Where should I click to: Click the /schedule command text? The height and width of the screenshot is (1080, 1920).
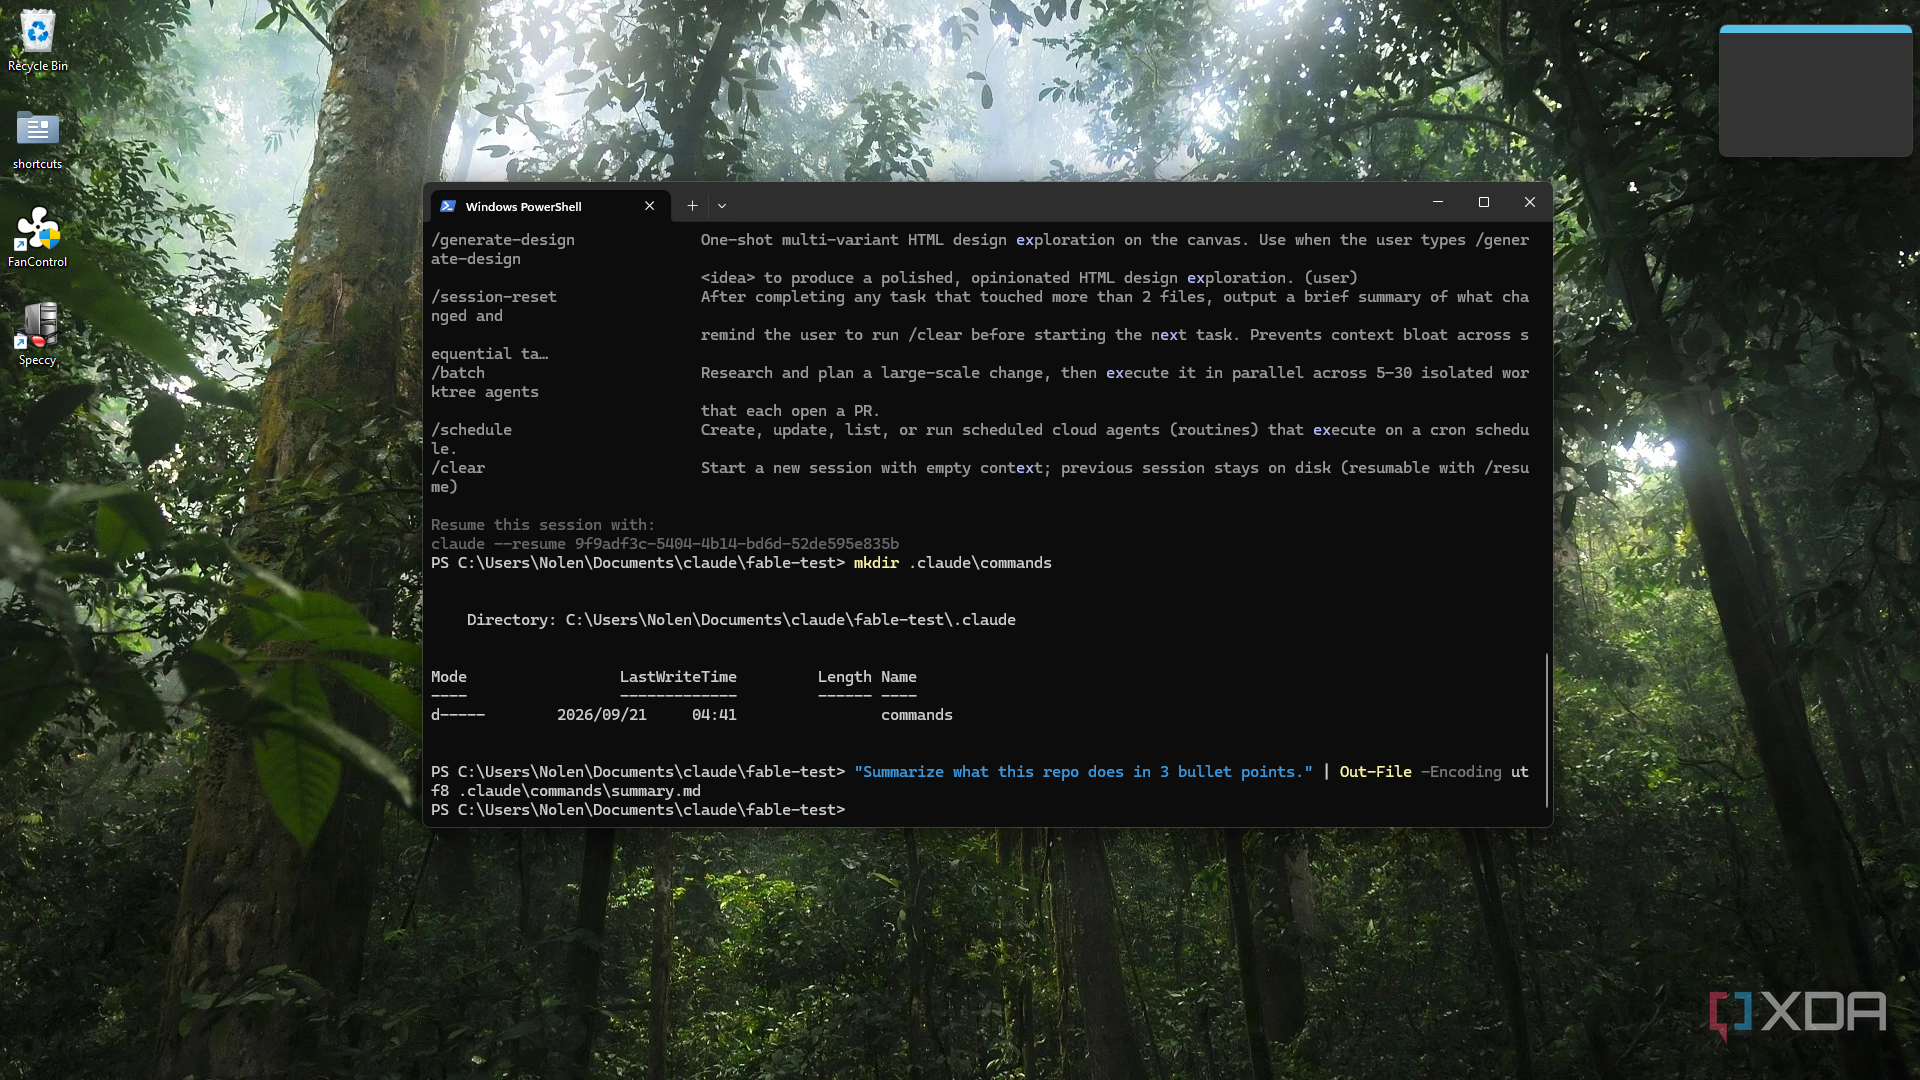click(471, 430)
